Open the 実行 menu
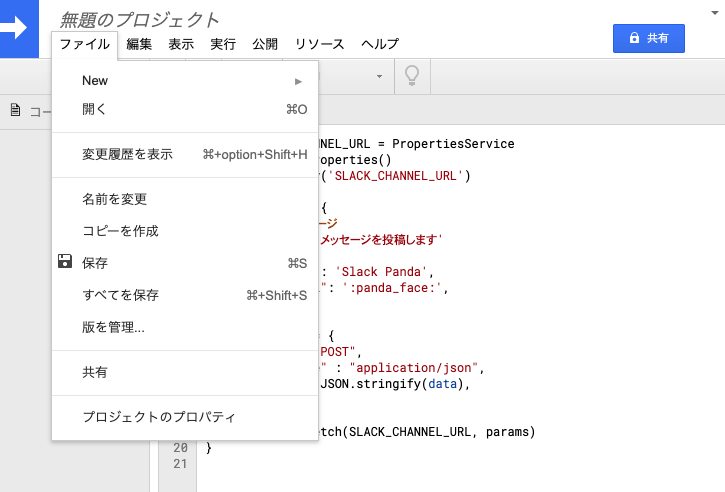Screen dimensions: 725x492 pos(223,44)
